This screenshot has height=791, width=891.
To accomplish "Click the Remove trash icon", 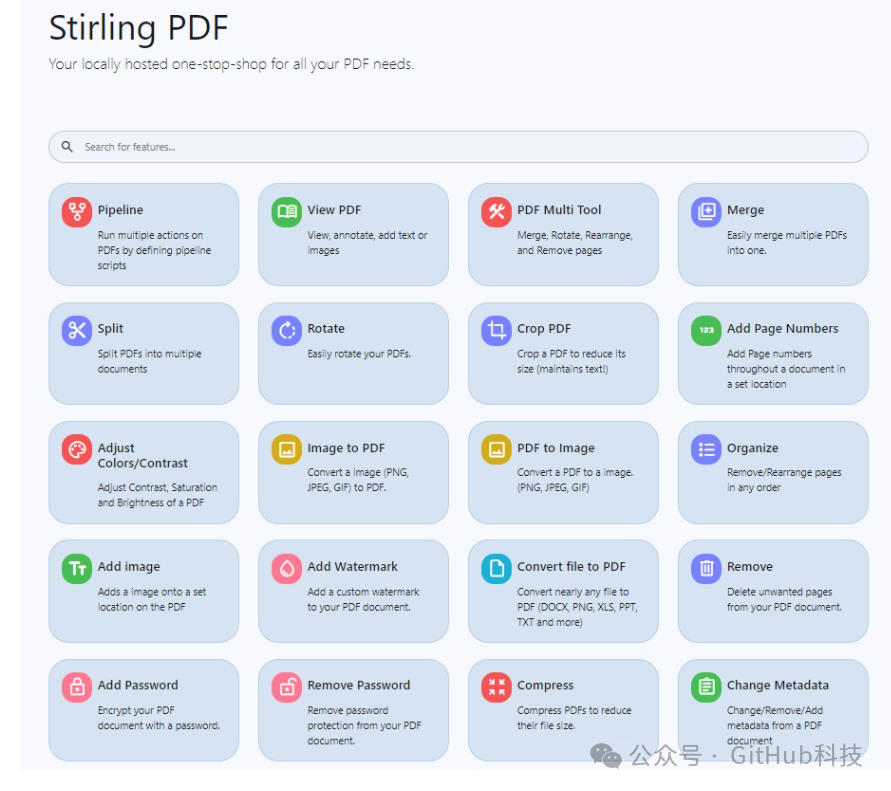I will point(706,568).
